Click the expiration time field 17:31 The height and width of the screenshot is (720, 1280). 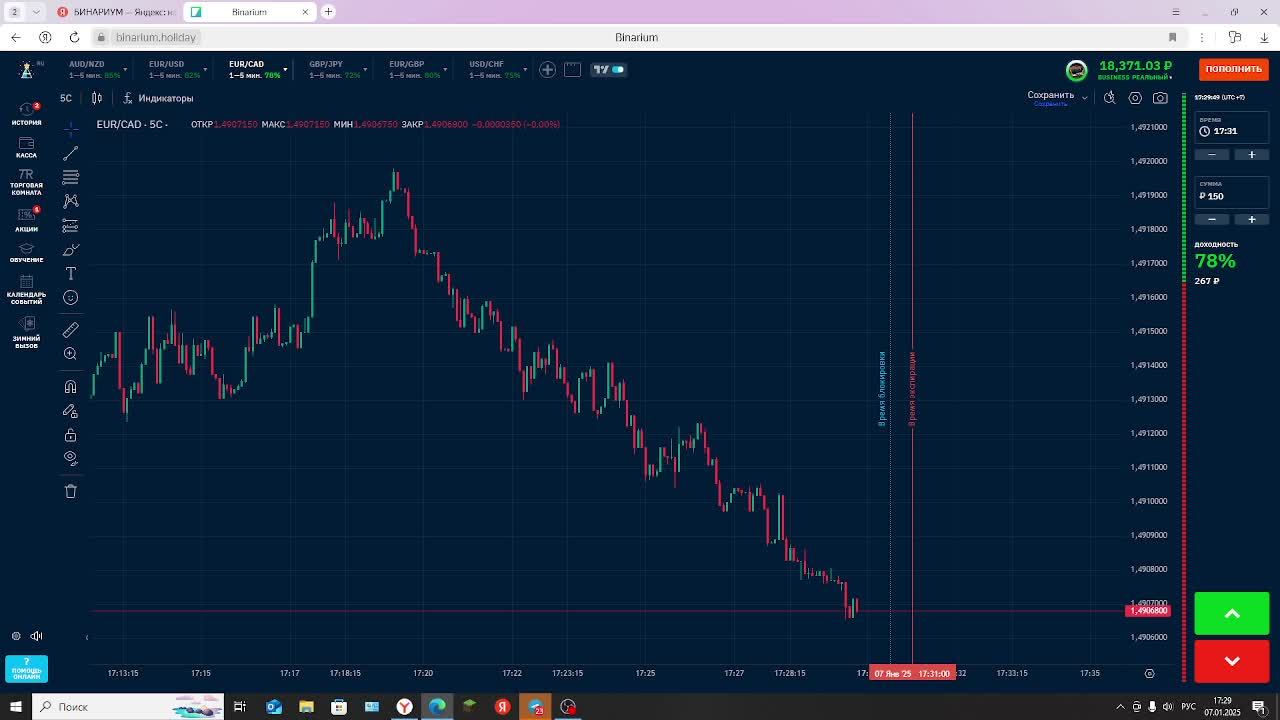(1232, 127)
